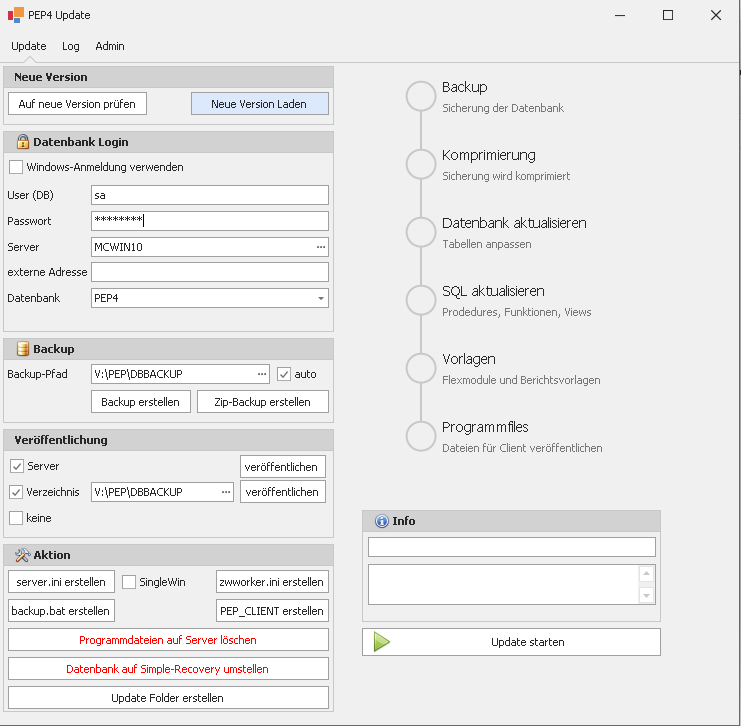The image size is (741, 726).
Task: Click the SQL aktualisieren step circle
Action: 420,300
